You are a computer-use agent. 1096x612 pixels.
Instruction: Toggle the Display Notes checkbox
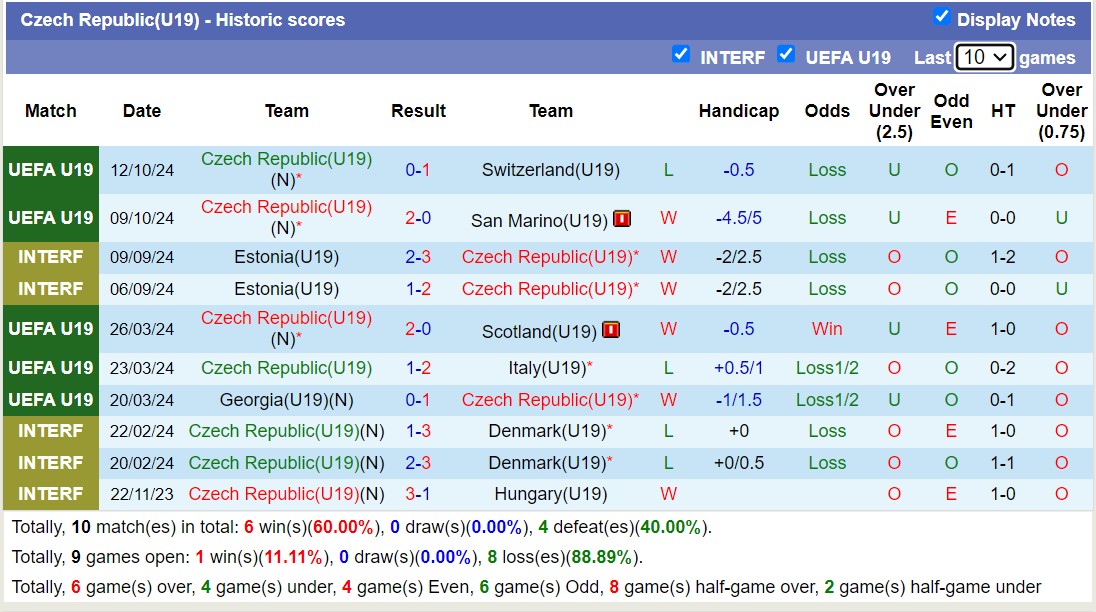[941, 17]
